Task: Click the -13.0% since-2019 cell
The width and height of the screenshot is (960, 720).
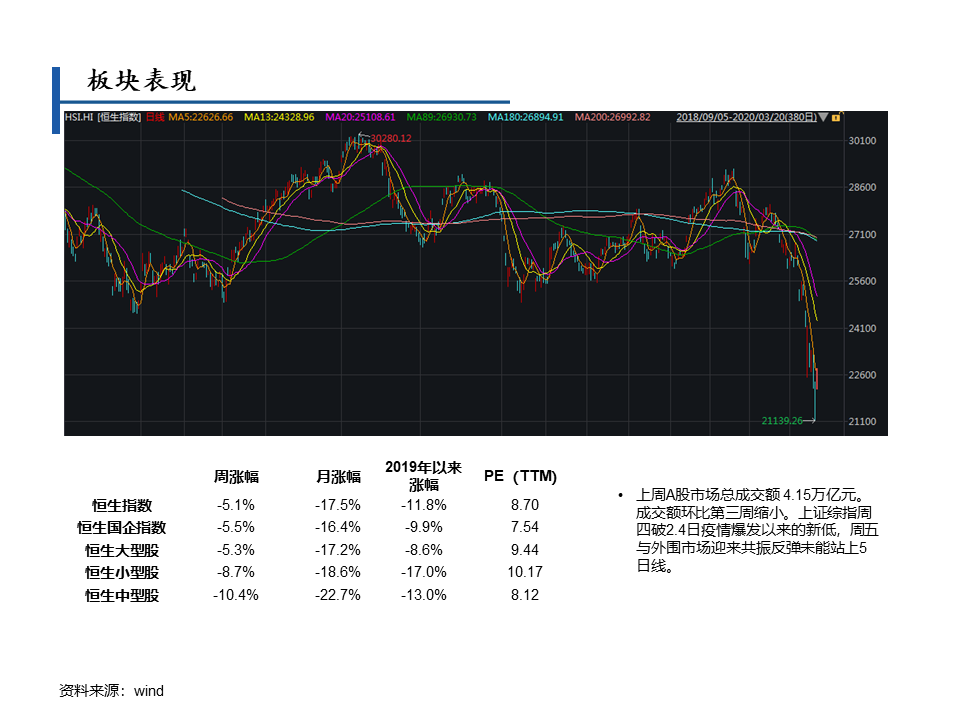Action: [x=424, y=594]
